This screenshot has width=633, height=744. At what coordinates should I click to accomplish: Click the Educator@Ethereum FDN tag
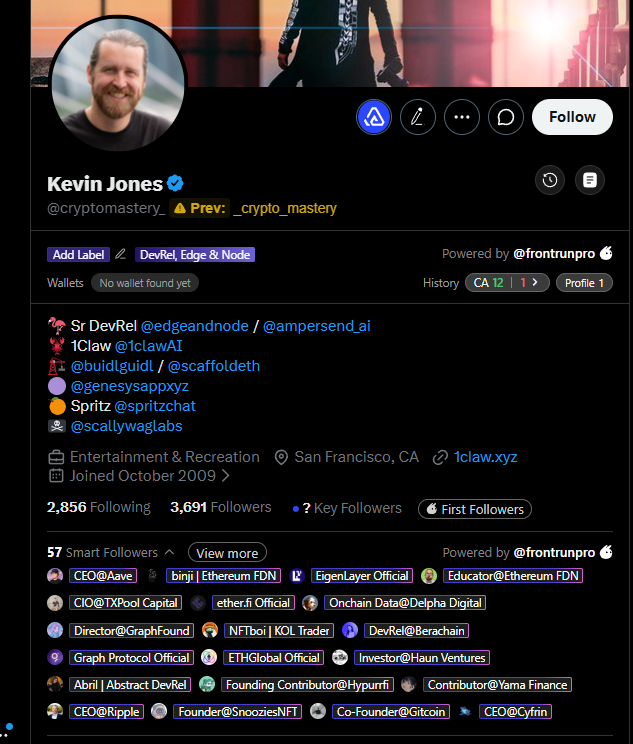(513, 576)
